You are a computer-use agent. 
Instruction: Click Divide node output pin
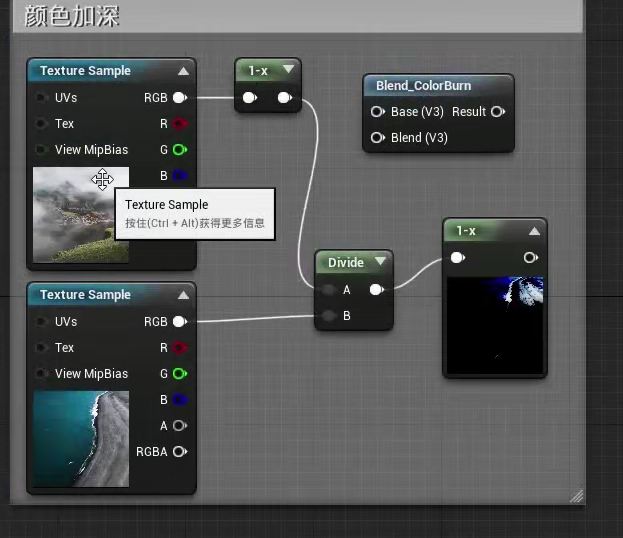coord(377,290)
